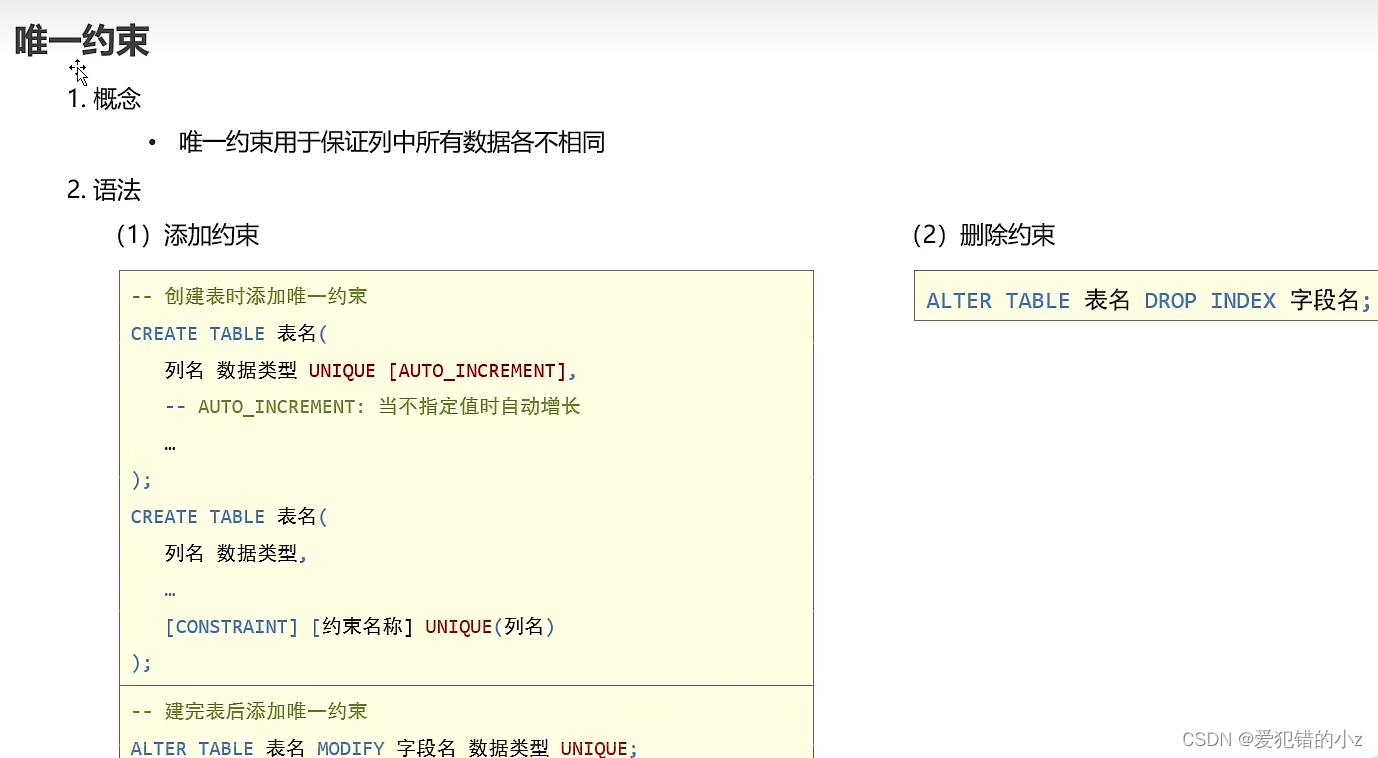The image size is (1378, 758).
Task: Click the "(1) 添加约束" subheading
Action: tap(188, 235)
